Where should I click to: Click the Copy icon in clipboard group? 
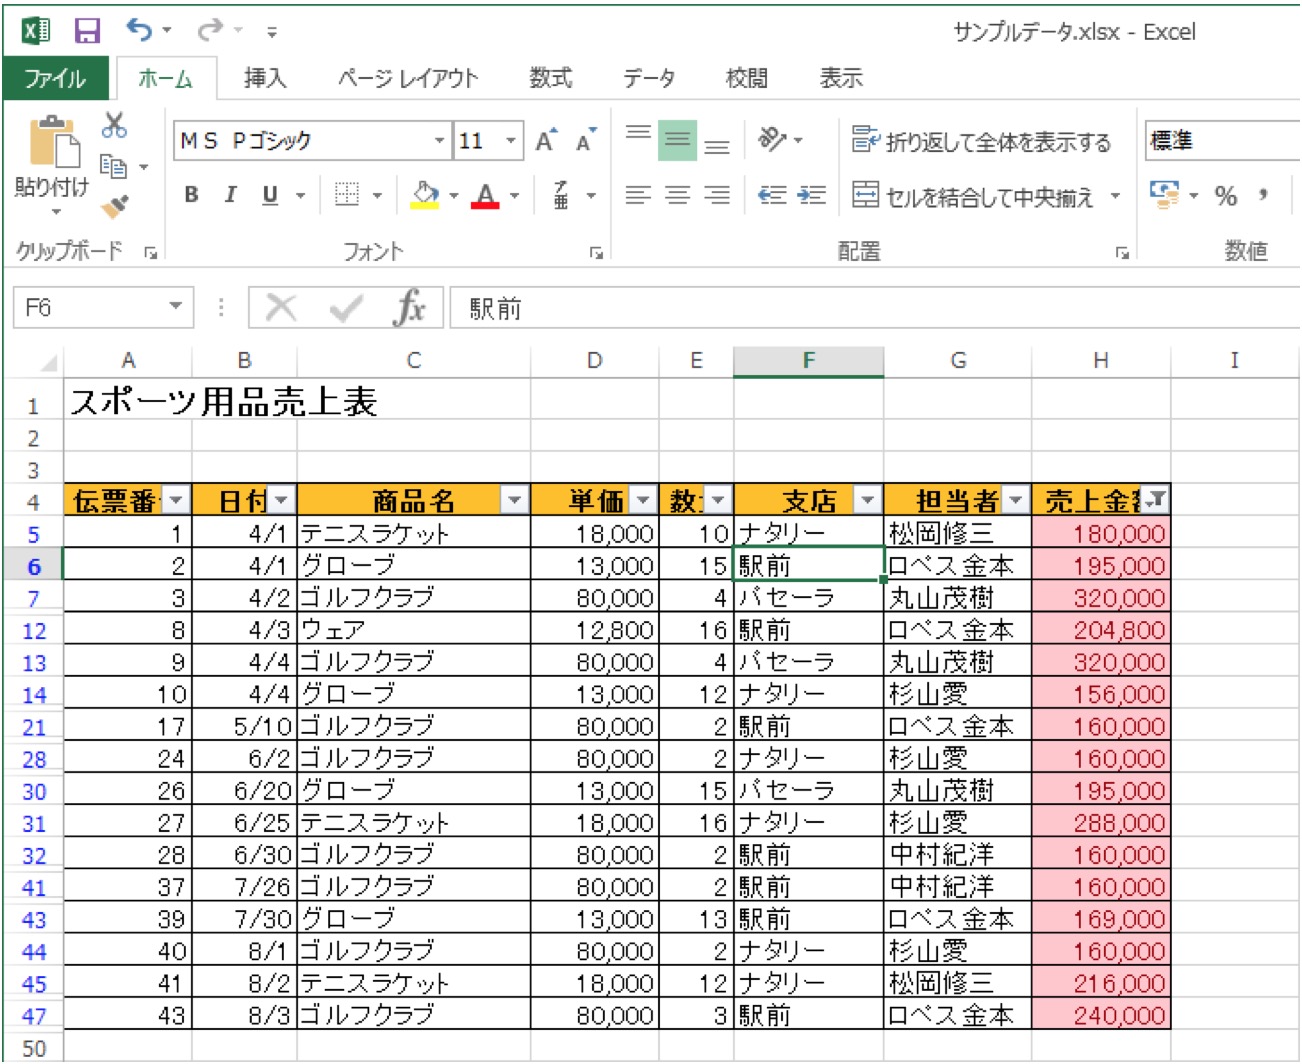[113, 166]
